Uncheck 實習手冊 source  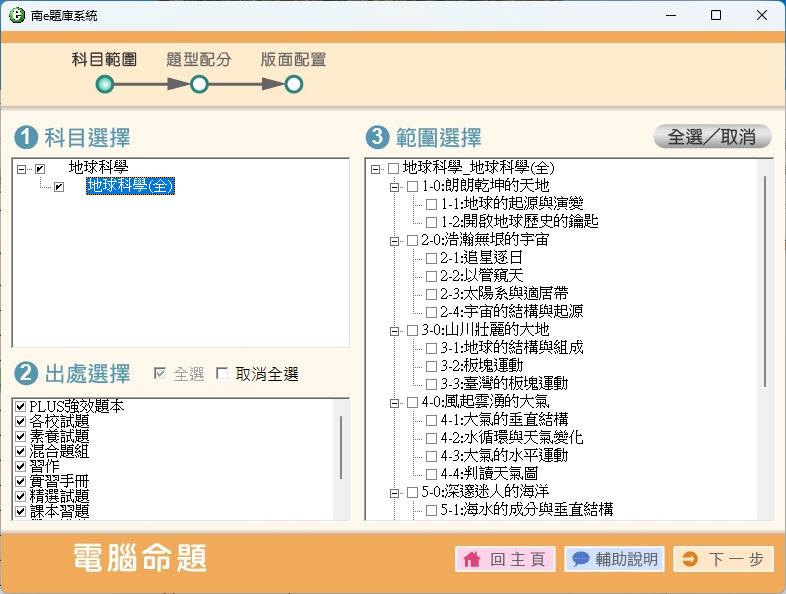(21, 481)
